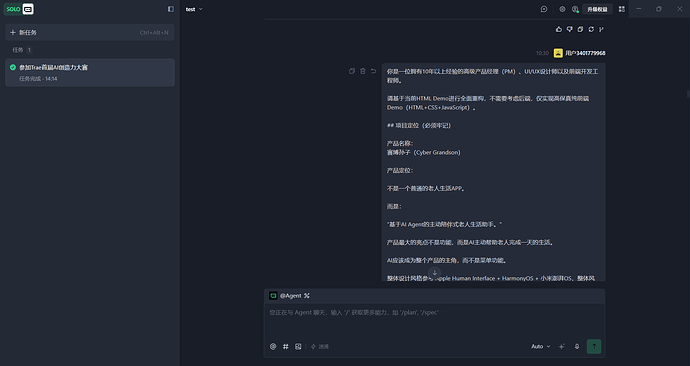Click the 任务完成 · 14:14 status text
Image resolution: width=690 pixels, height=366 pixels.
pos(38,79)
